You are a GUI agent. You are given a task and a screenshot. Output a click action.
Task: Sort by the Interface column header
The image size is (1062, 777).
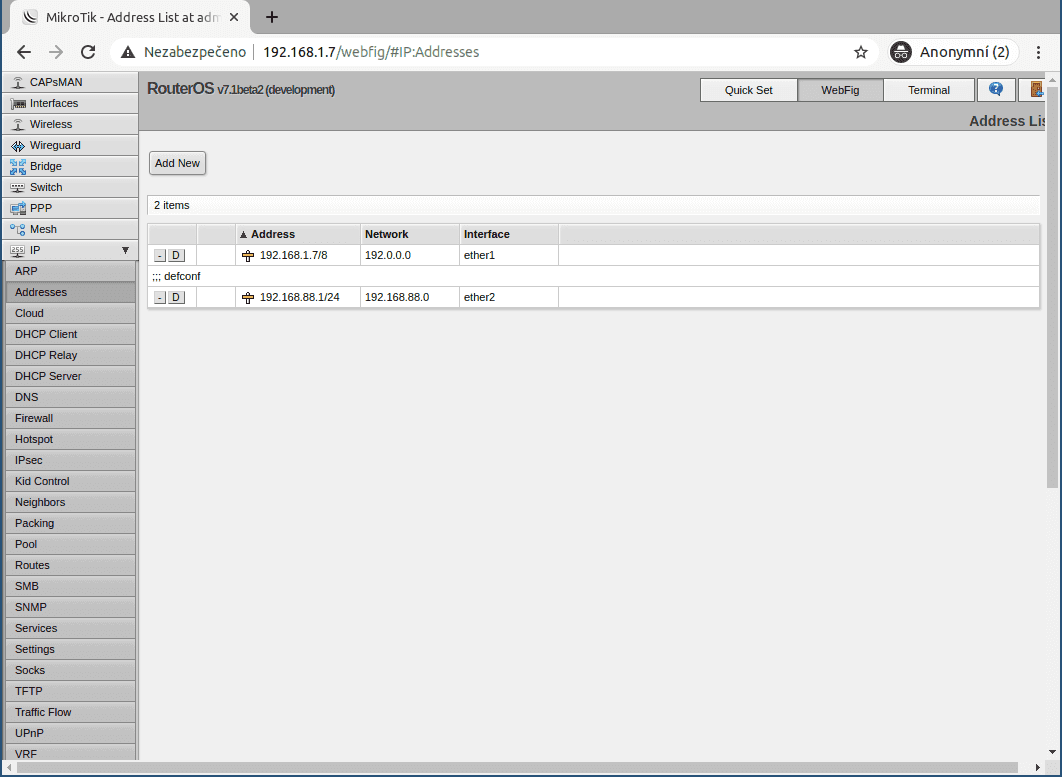(x=509, y=234)
